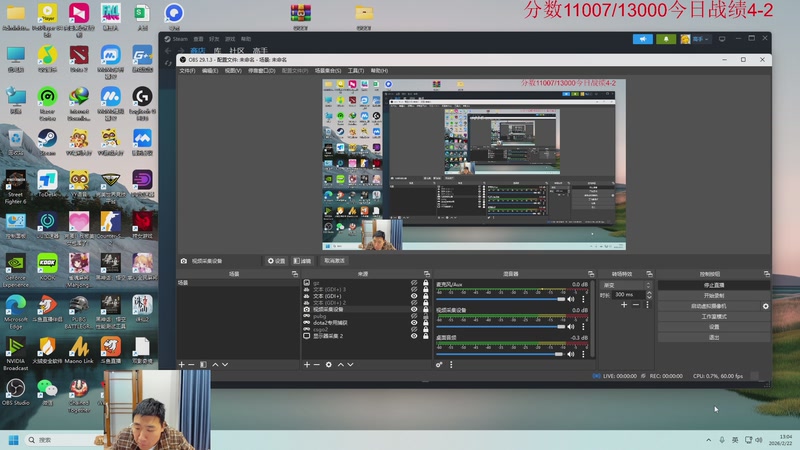Show the 文本 (GDI+) 3 source
Screen dimensions: 800x450
[x=414, y=289]
